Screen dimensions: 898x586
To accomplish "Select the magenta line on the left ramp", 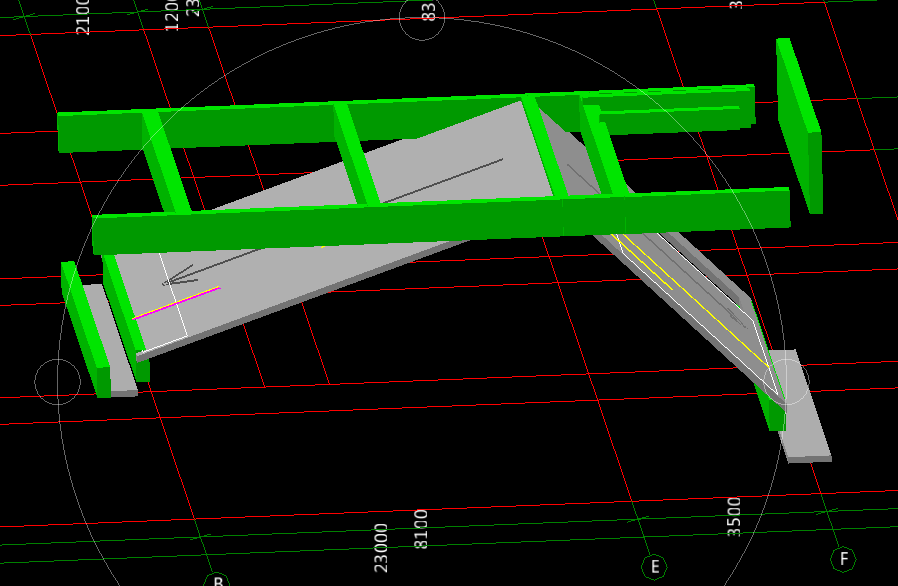I will [176, 302].
